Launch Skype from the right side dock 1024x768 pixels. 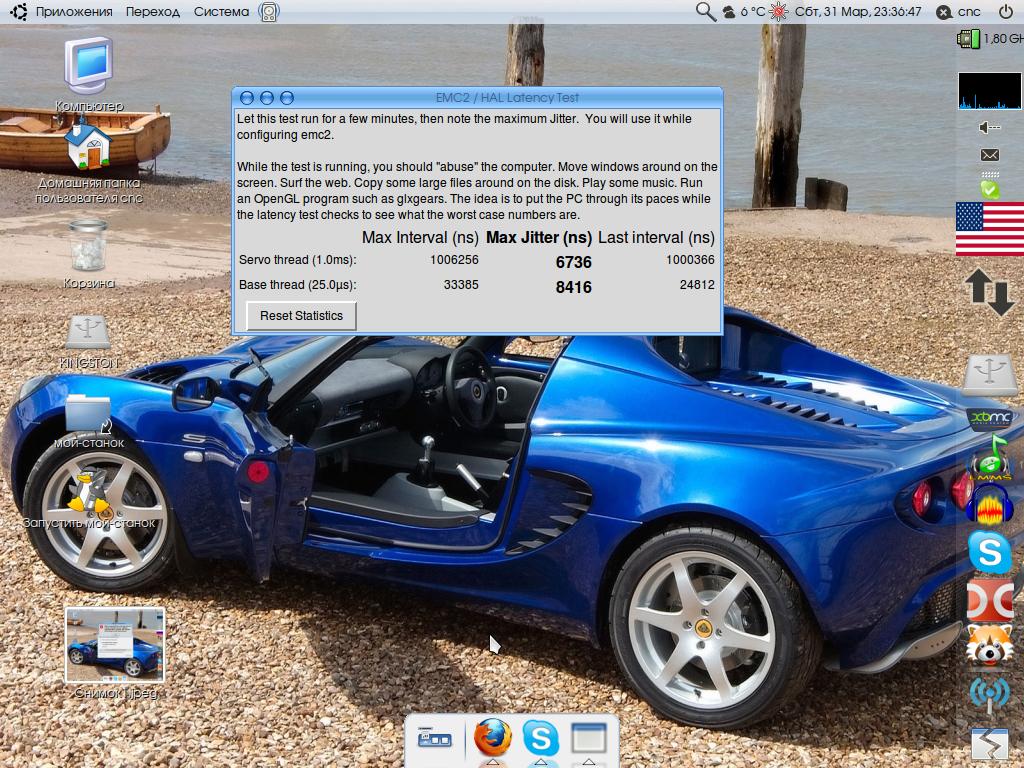point(990,552)
